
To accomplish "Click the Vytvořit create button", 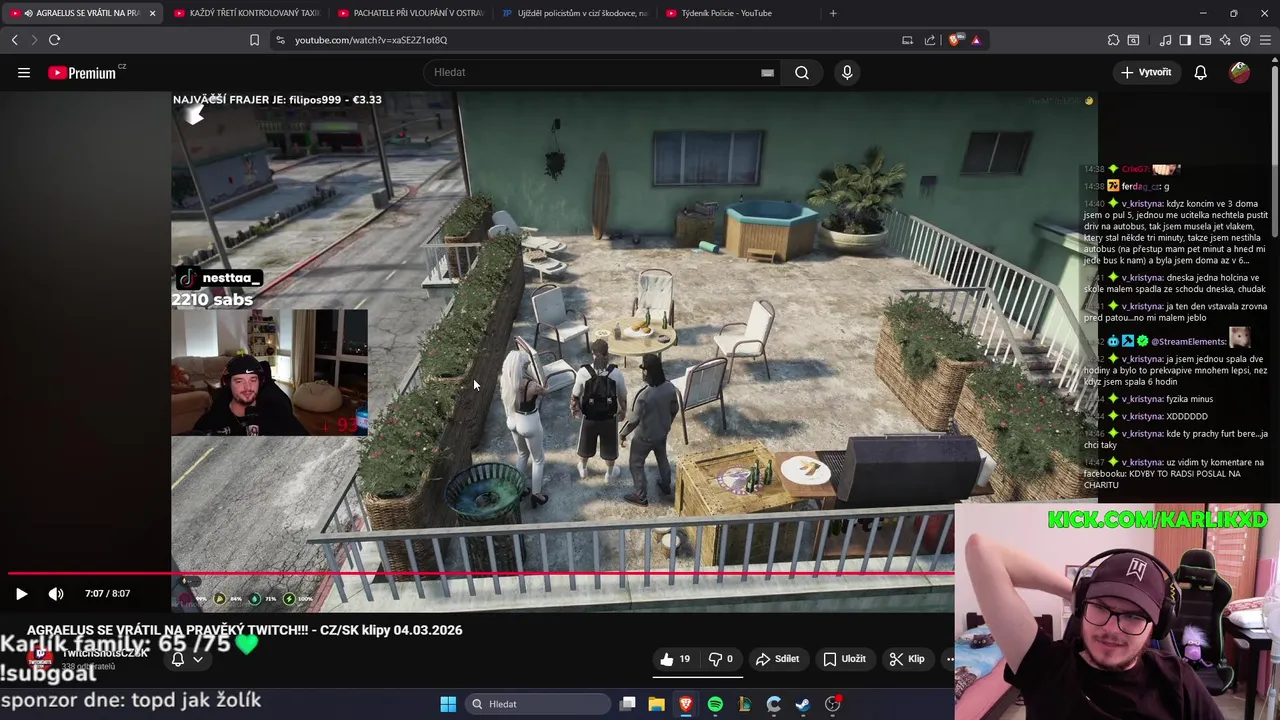I will coord(1146,72).
